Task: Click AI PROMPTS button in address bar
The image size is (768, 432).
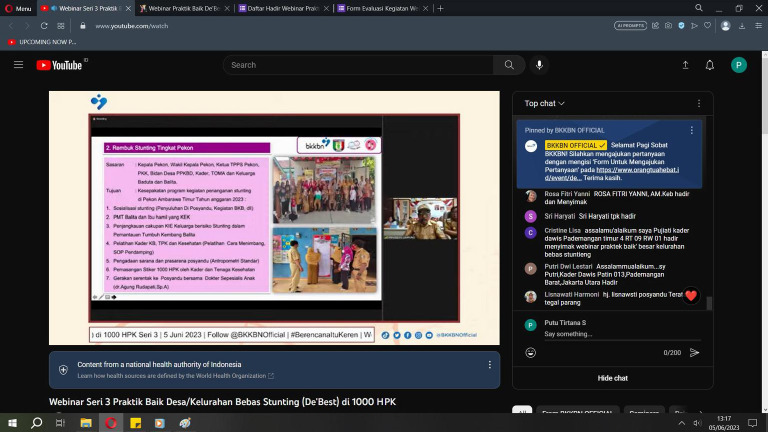Action: 630,25
